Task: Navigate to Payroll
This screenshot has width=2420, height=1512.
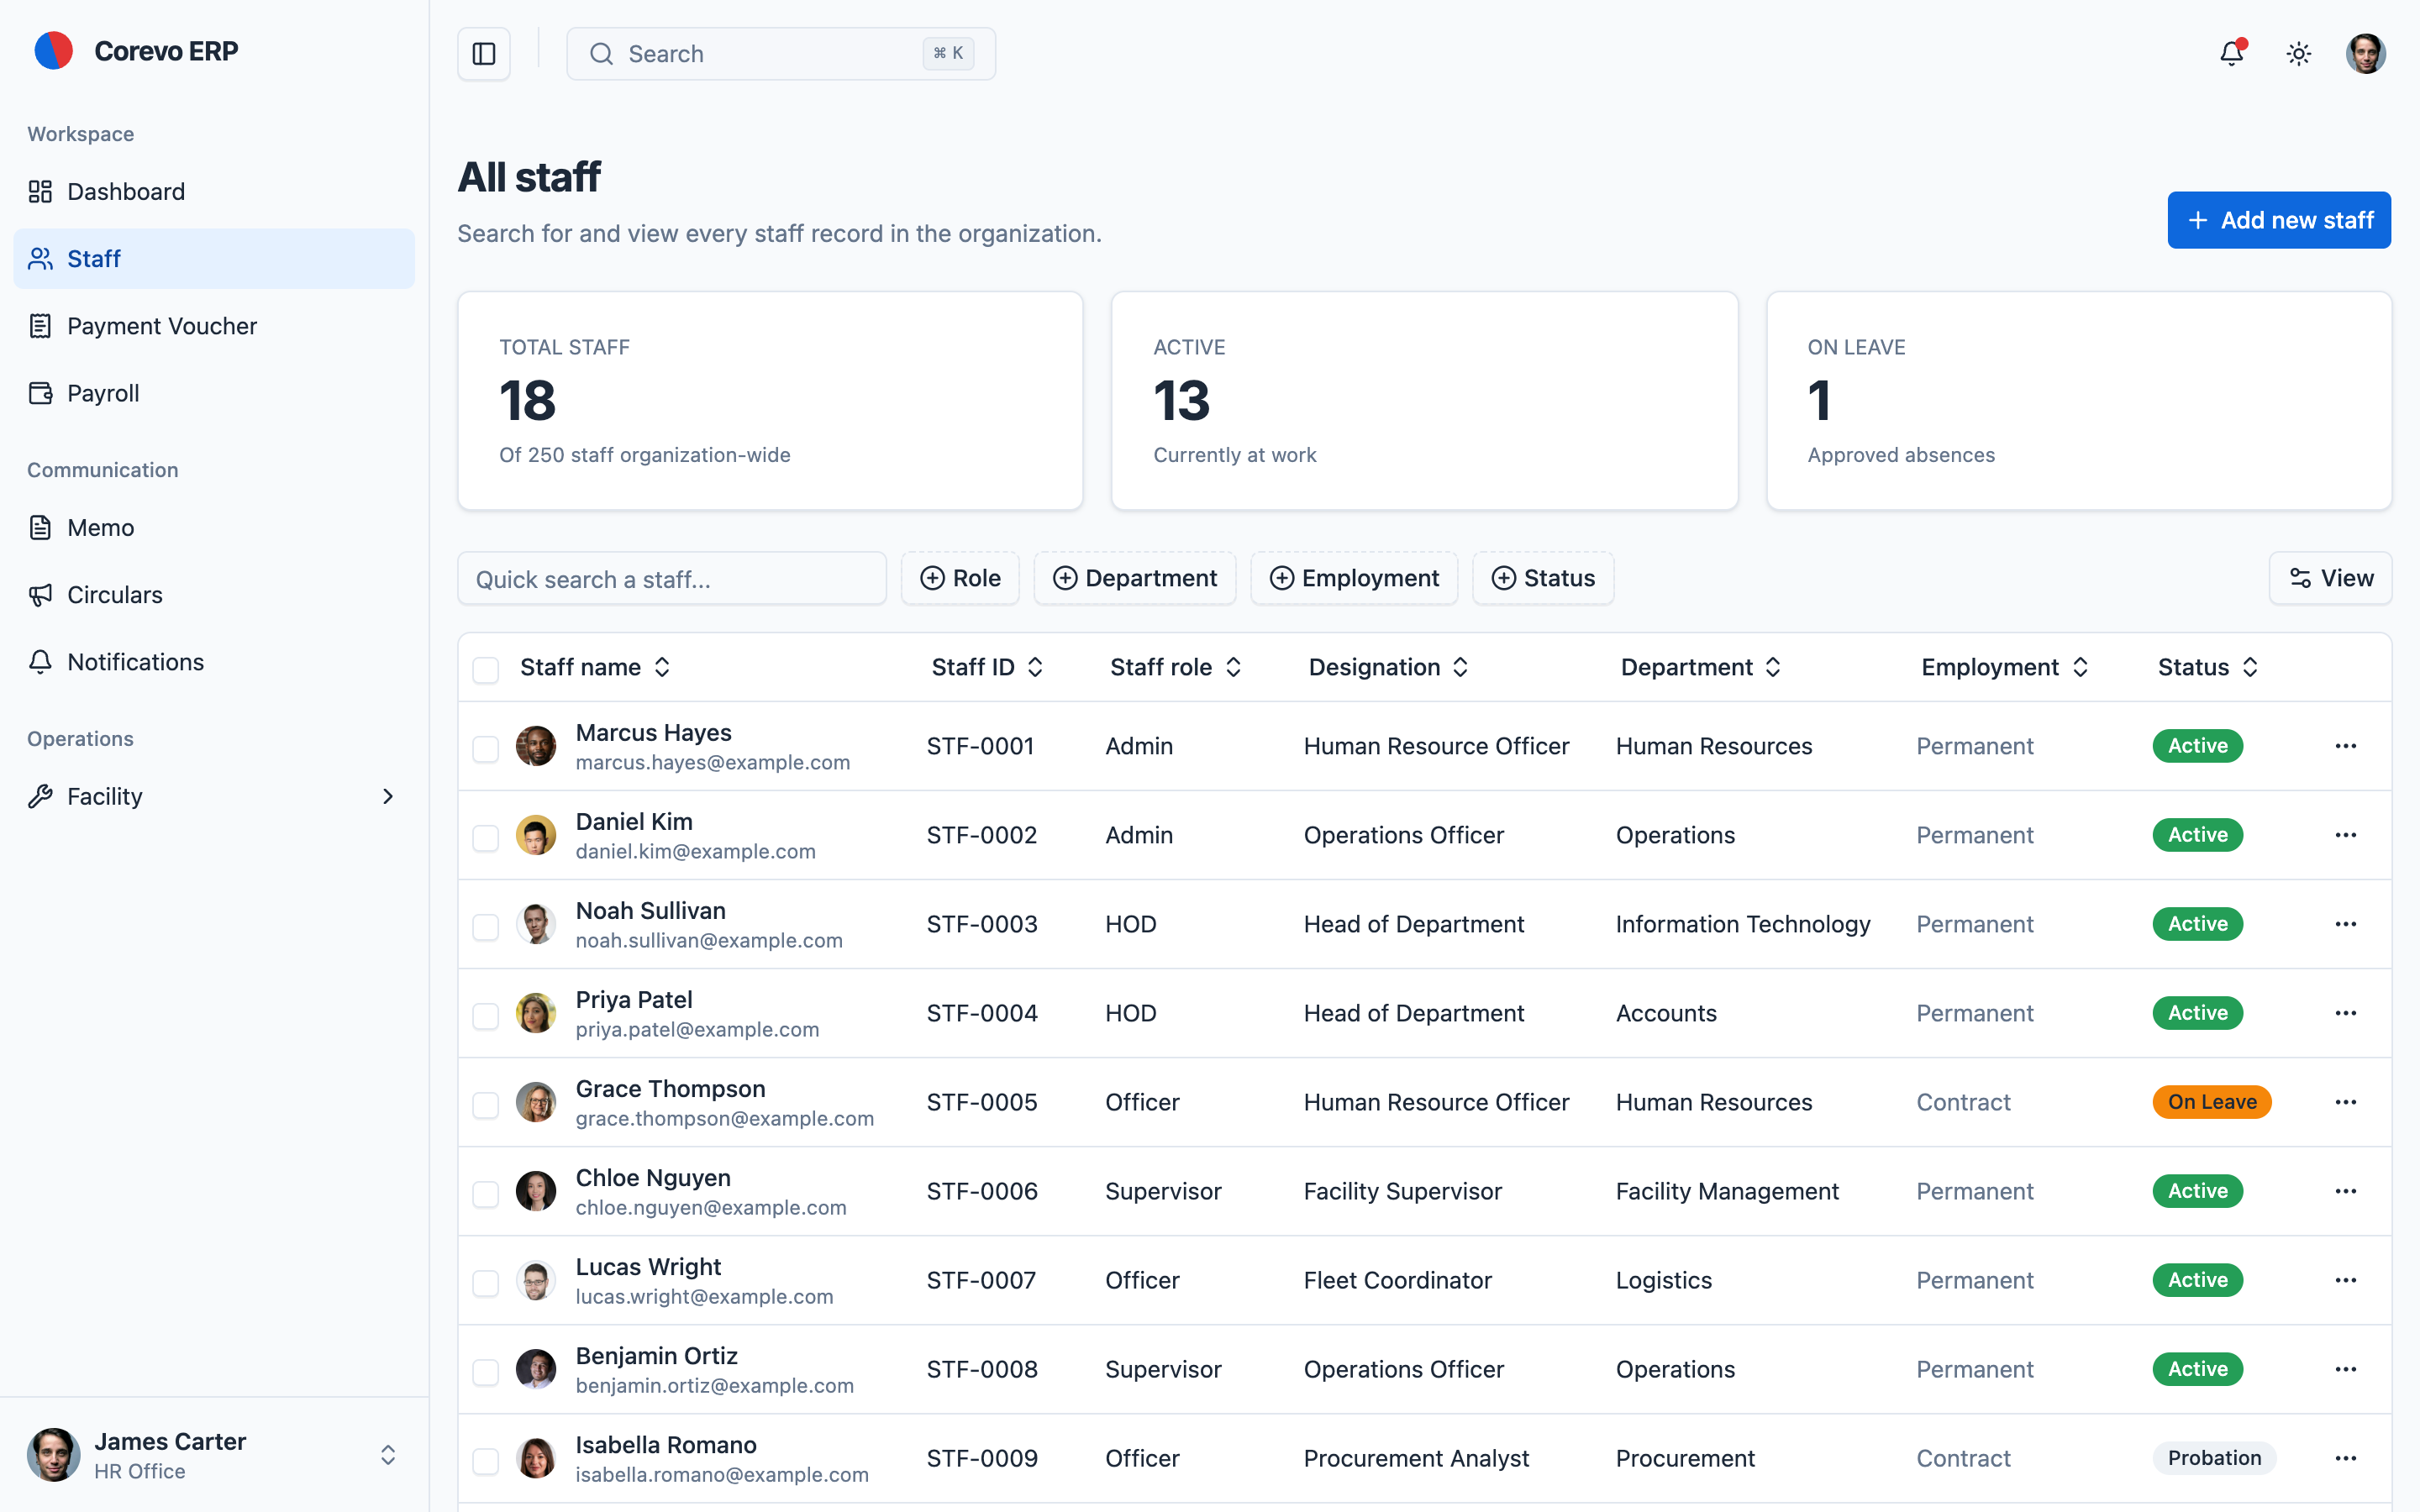Action: (x=214, y=393)
